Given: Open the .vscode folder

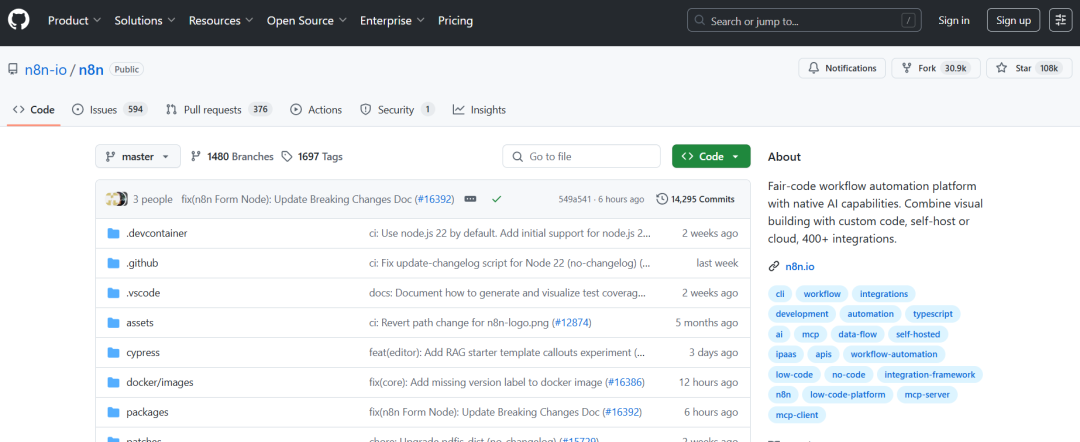Looking at the screenshot, I should pyautogui.click(x=143, y=293).
